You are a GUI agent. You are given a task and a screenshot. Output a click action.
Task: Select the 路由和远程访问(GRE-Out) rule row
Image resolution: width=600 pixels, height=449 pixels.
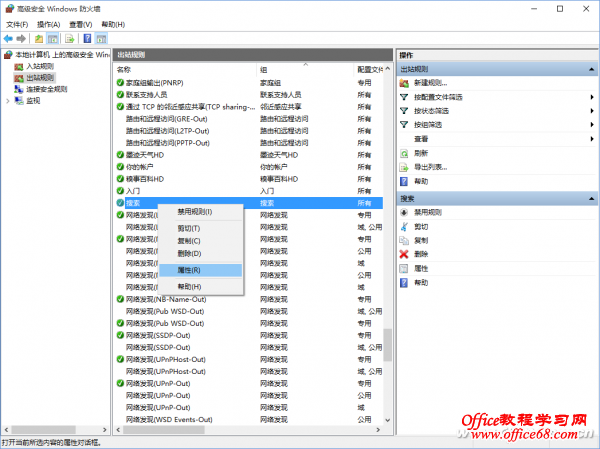[249, 119]
